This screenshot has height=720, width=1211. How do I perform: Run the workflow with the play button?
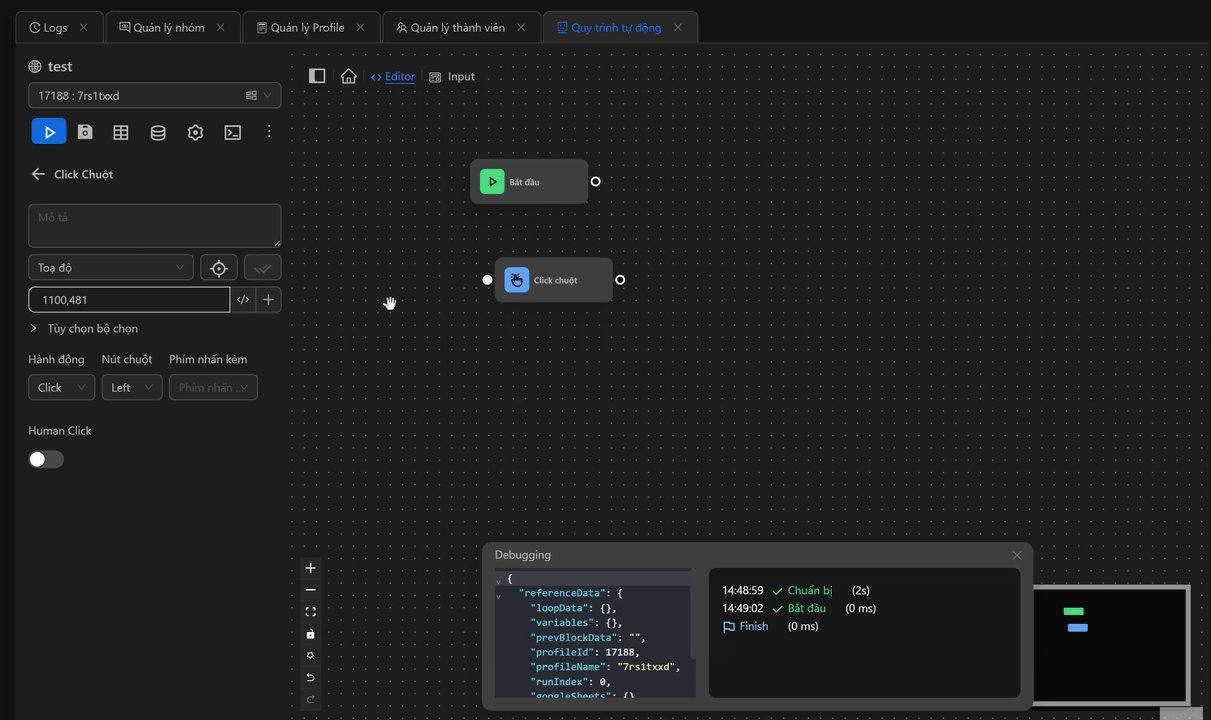(49, 132)
